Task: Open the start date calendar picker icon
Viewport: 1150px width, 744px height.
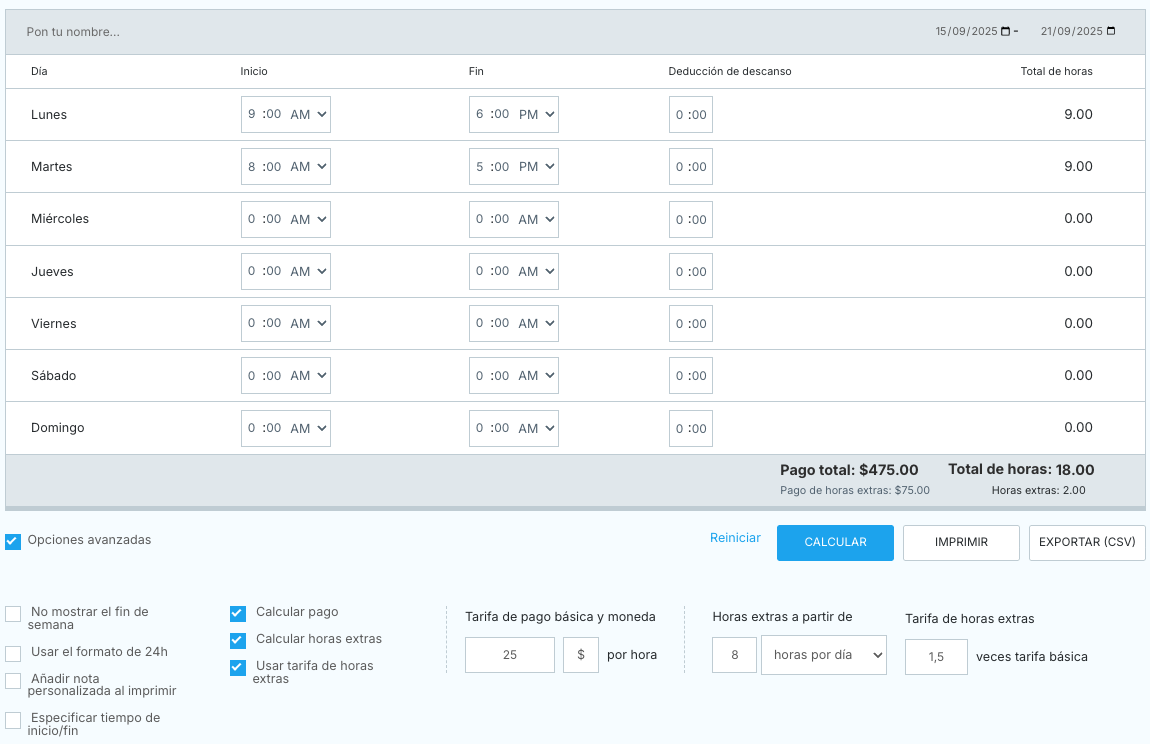Action: pyautogui.click(x=1006, y=31)
